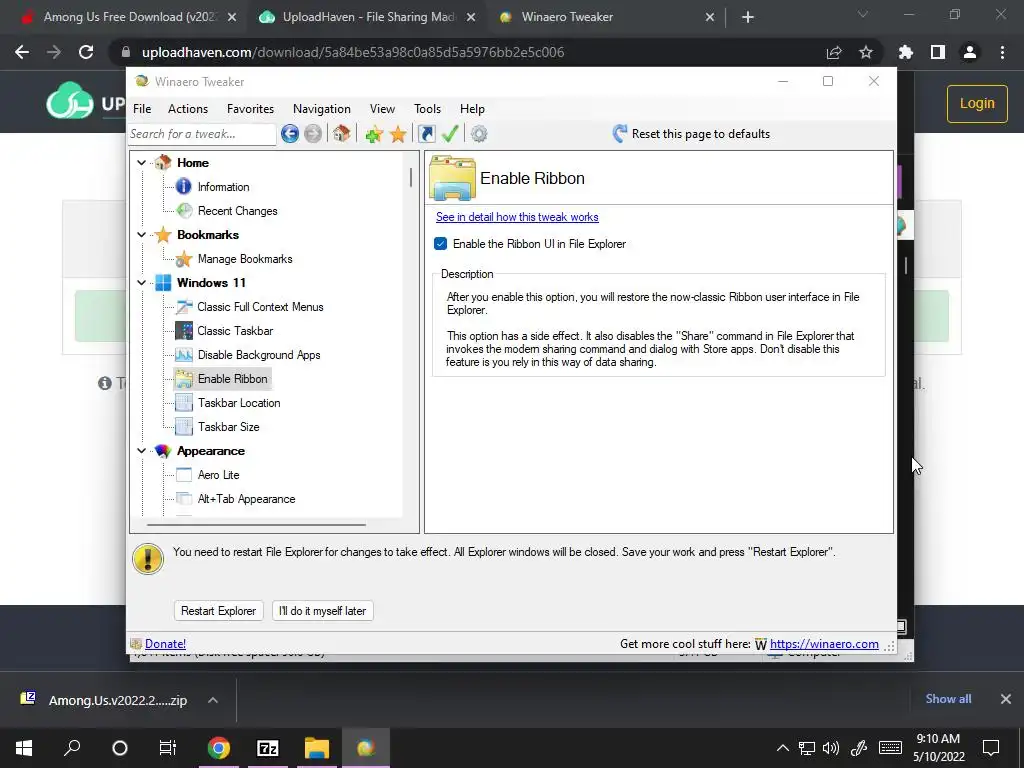
Task: Reload the Chrome page
Action: [x=86, y=52]
